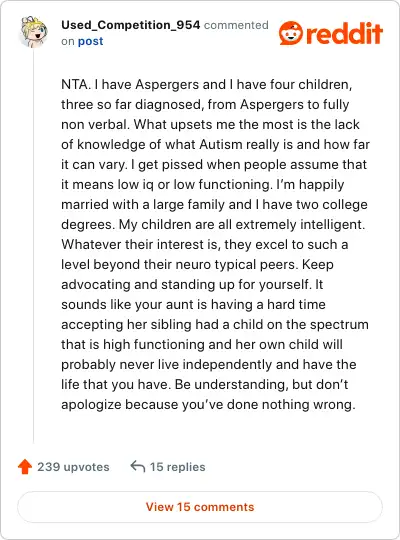Viewport: 400px width, 540px height.
Task: Open the commenter's cartoon avatar
Action: pos(33,32)
